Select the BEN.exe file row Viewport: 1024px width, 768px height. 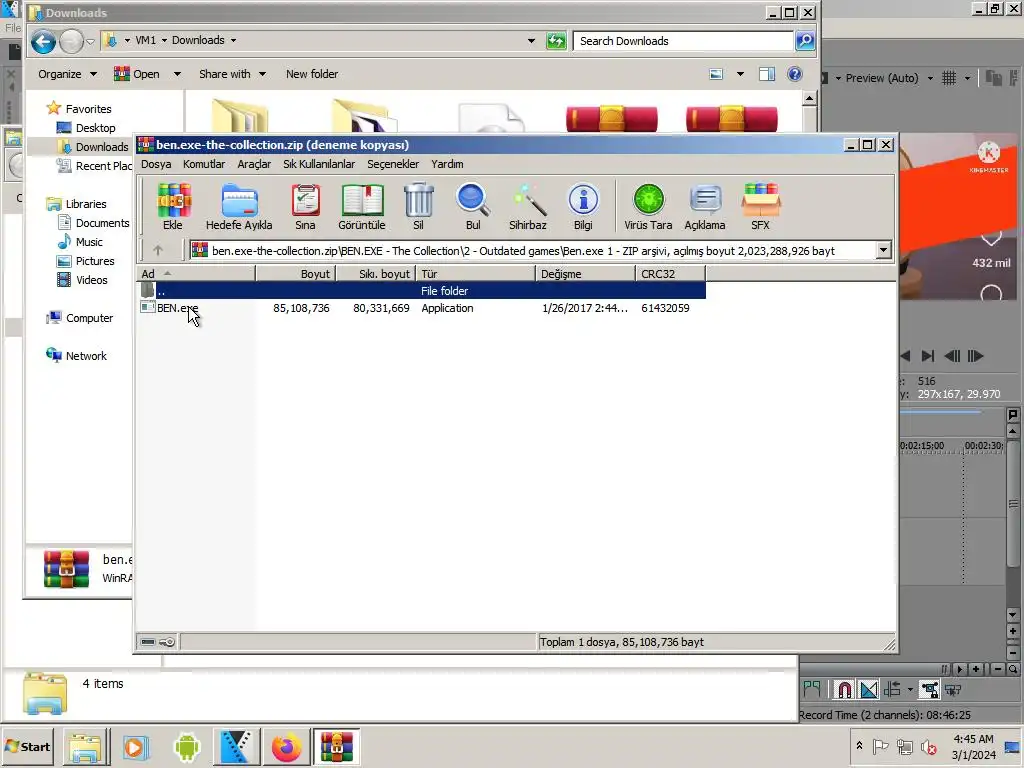coord(421,308)
